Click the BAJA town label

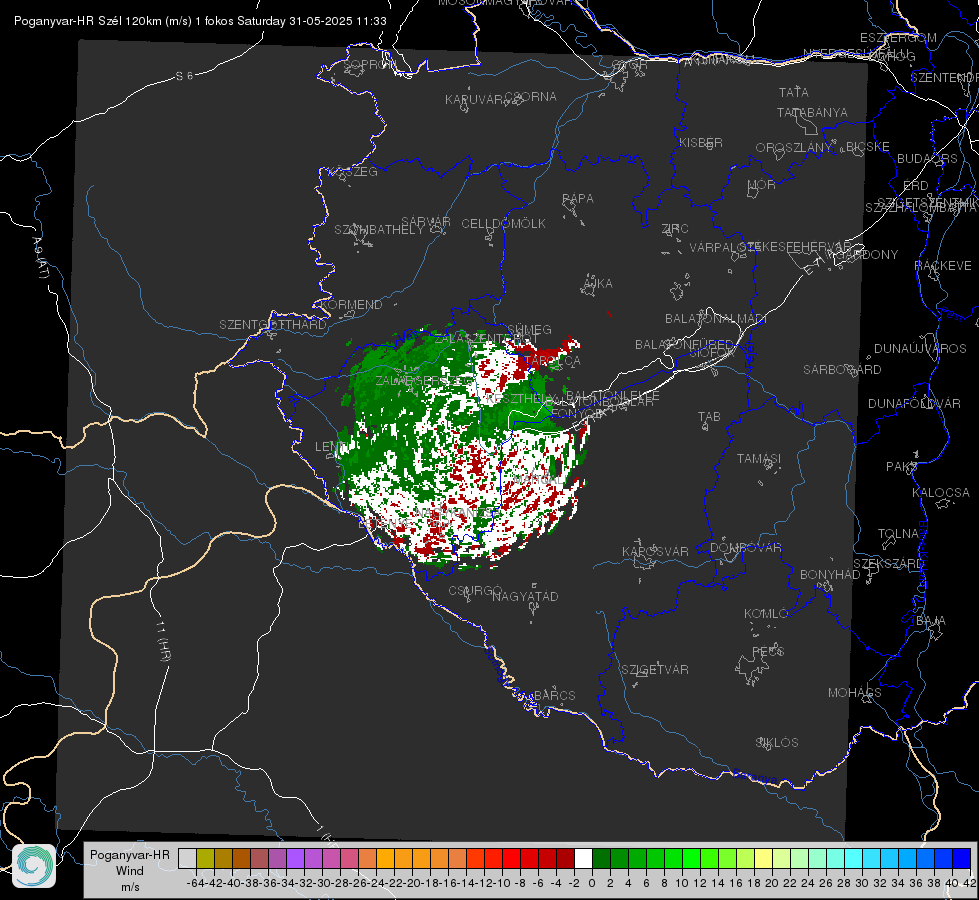tap(931, 621)
